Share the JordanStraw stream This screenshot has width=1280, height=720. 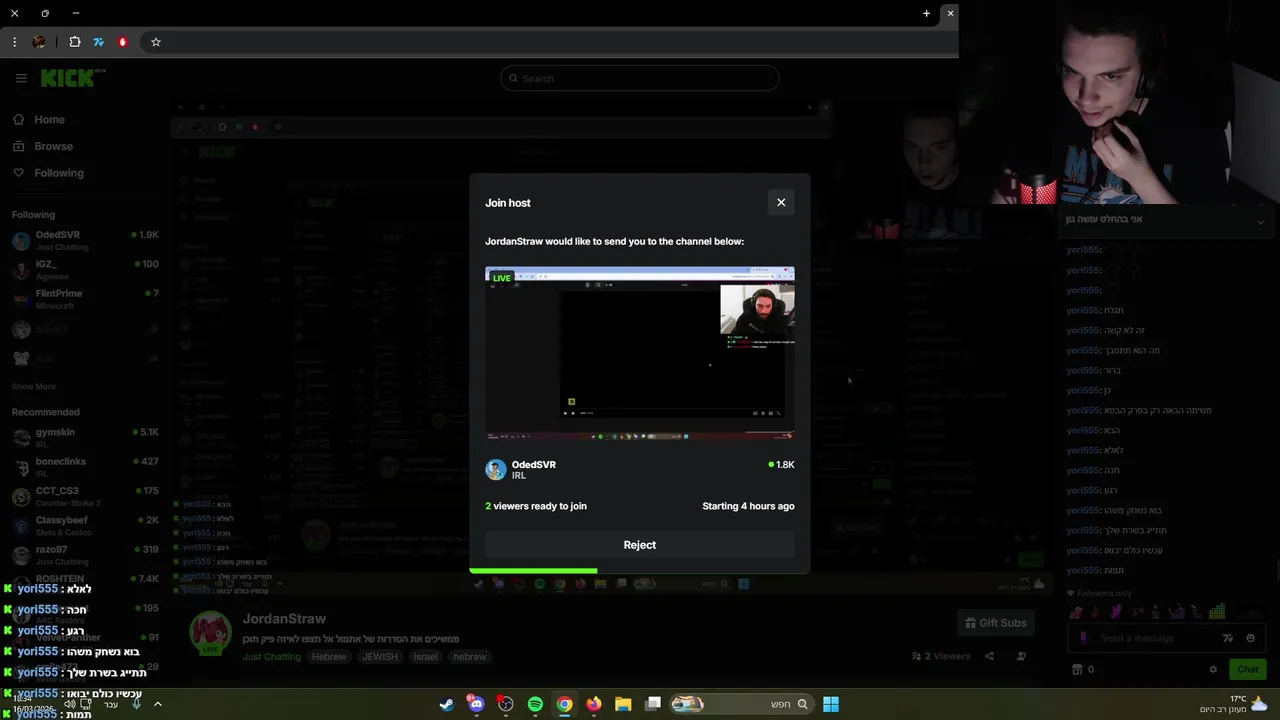(x=989, y=656)
